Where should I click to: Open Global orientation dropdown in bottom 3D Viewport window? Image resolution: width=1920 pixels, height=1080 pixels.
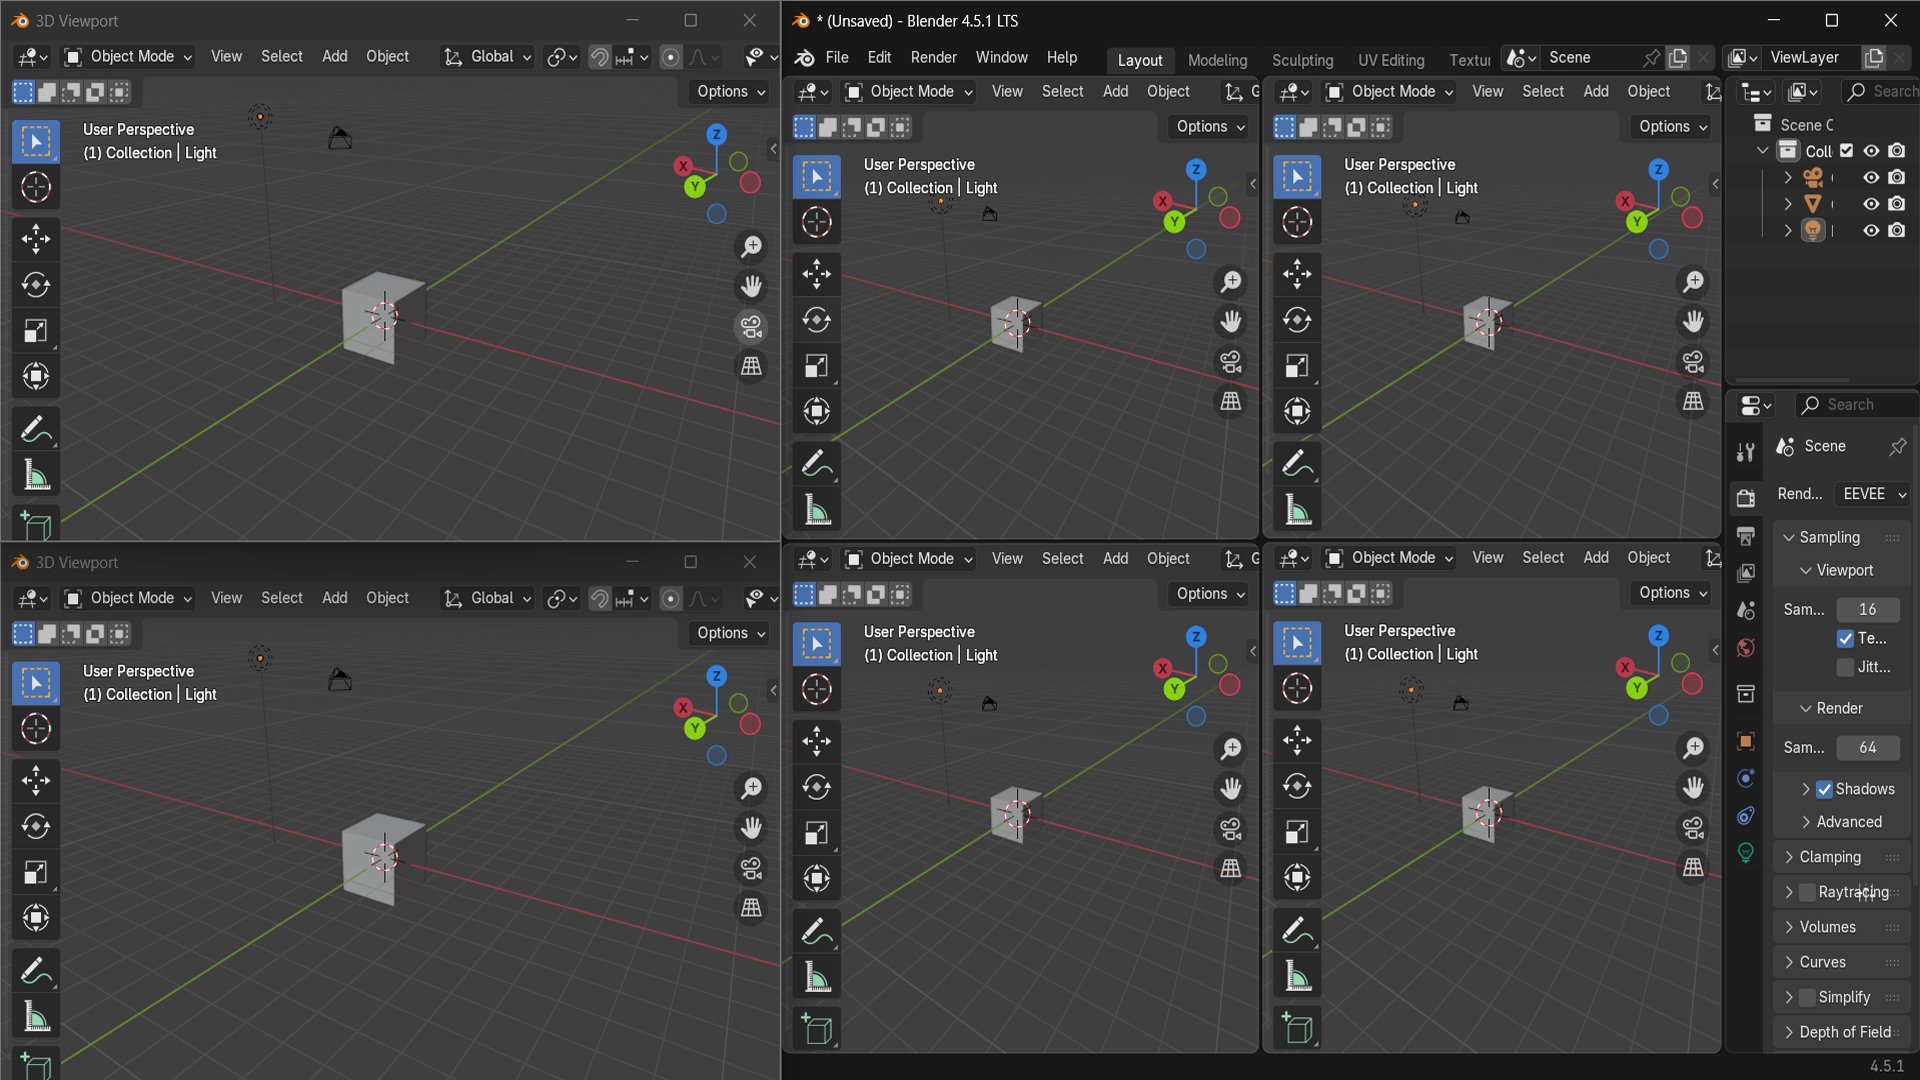[487, 598]
